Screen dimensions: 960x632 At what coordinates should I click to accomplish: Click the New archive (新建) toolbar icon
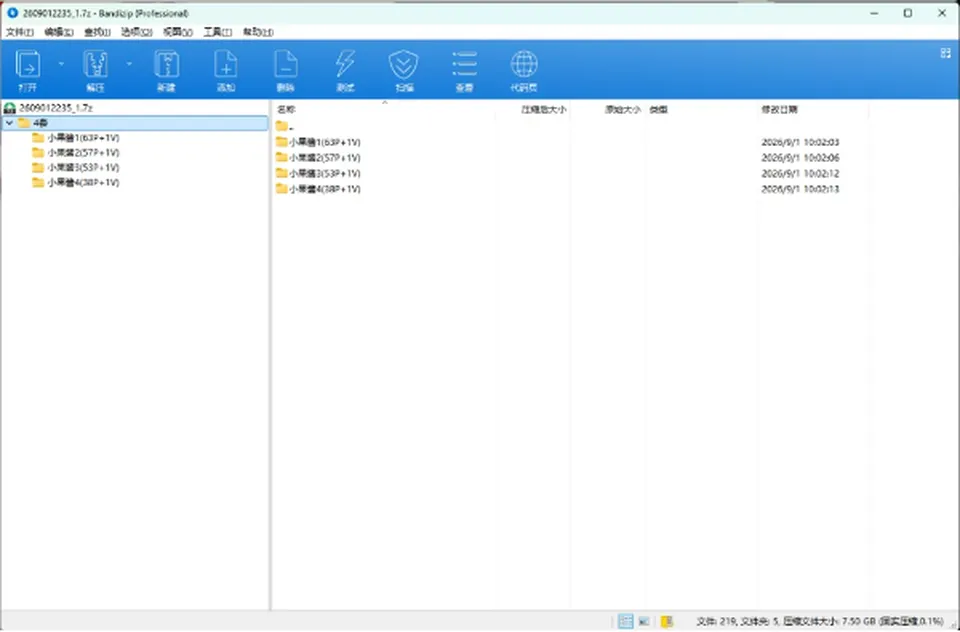pos(167,70)
